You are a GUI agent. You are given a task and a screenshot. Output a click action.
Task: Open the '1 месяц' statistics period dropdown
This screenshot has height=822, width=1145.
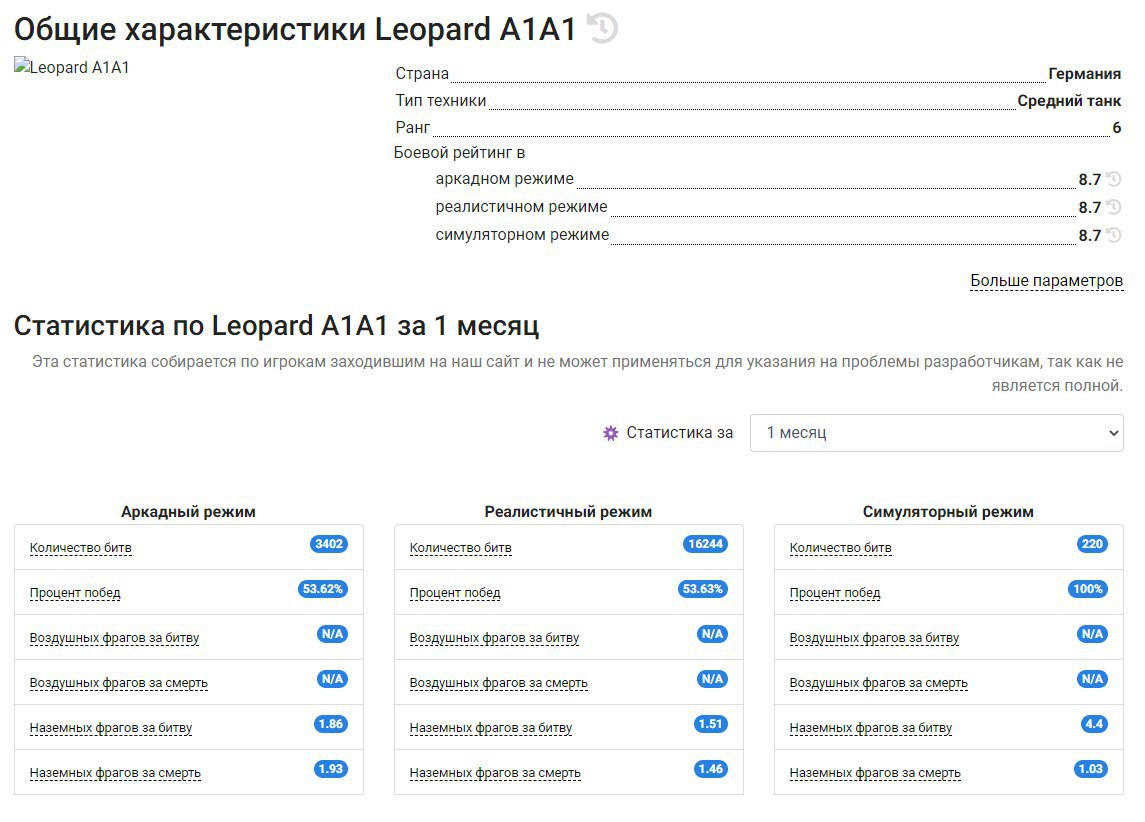pyautogui.click(x=936, y=433)
